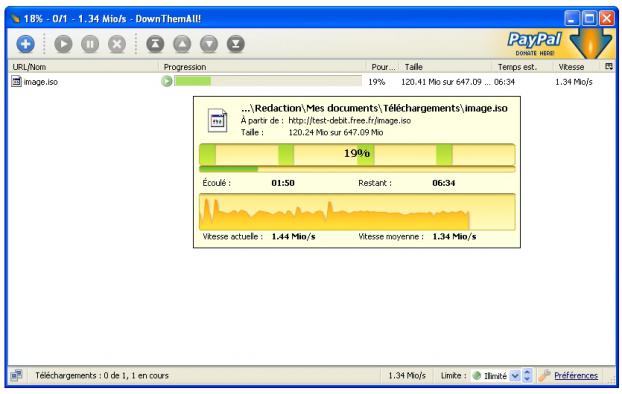Move the download to bottom of queue

[236, 44]
